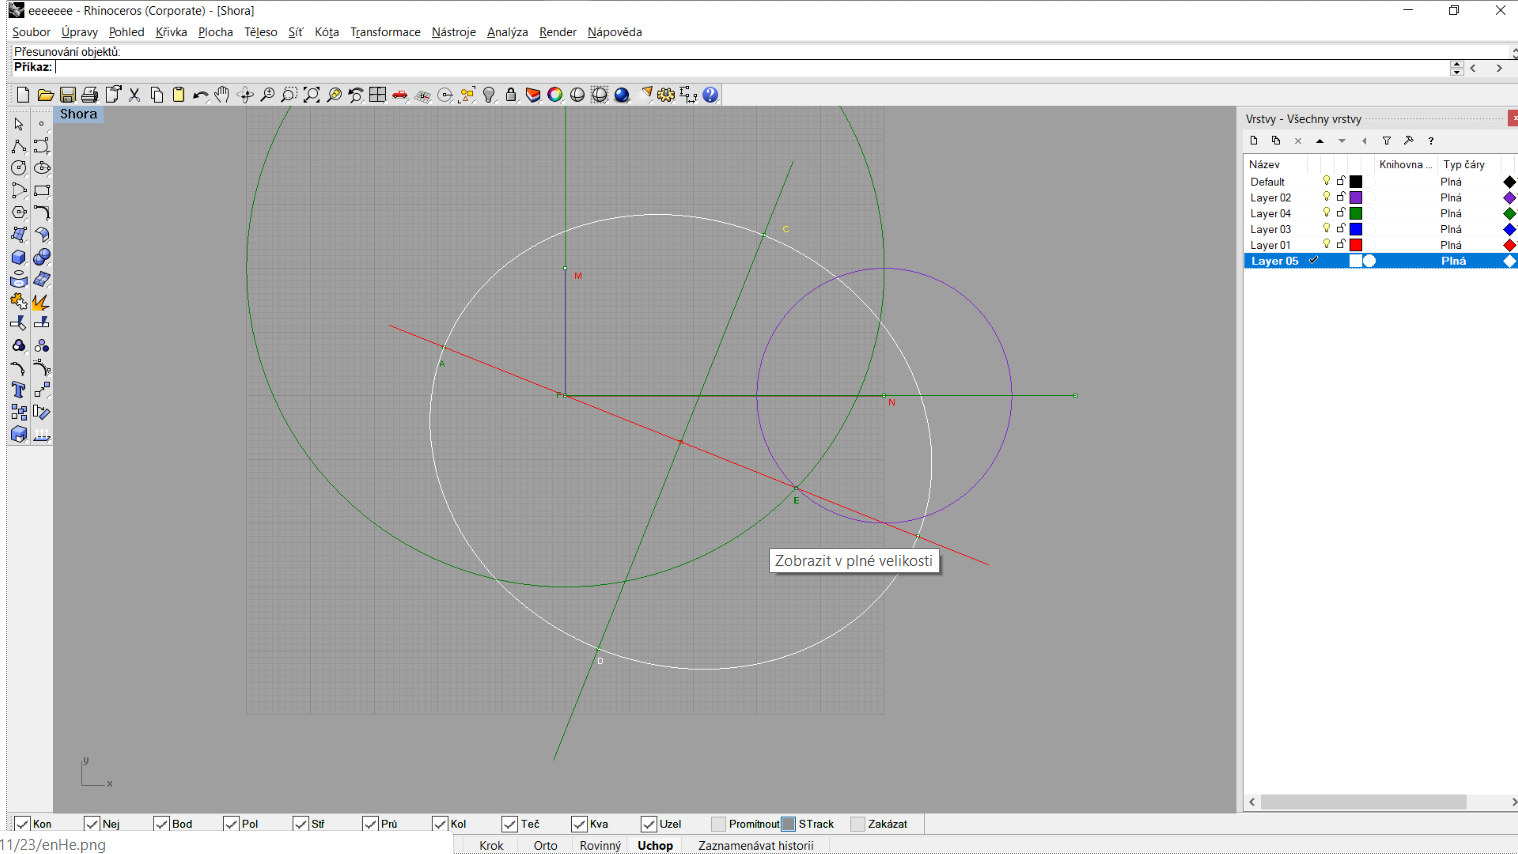This screenshot has width=1518, height=854.
Task: Open Plná linetype for Layer 03
Action: tap(1451, 229)
